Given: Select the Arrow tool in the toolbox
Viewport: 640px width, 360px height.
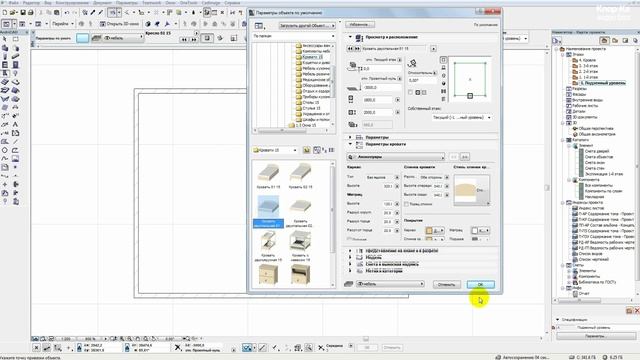Looking at the screenshot, I should [5, 39].
